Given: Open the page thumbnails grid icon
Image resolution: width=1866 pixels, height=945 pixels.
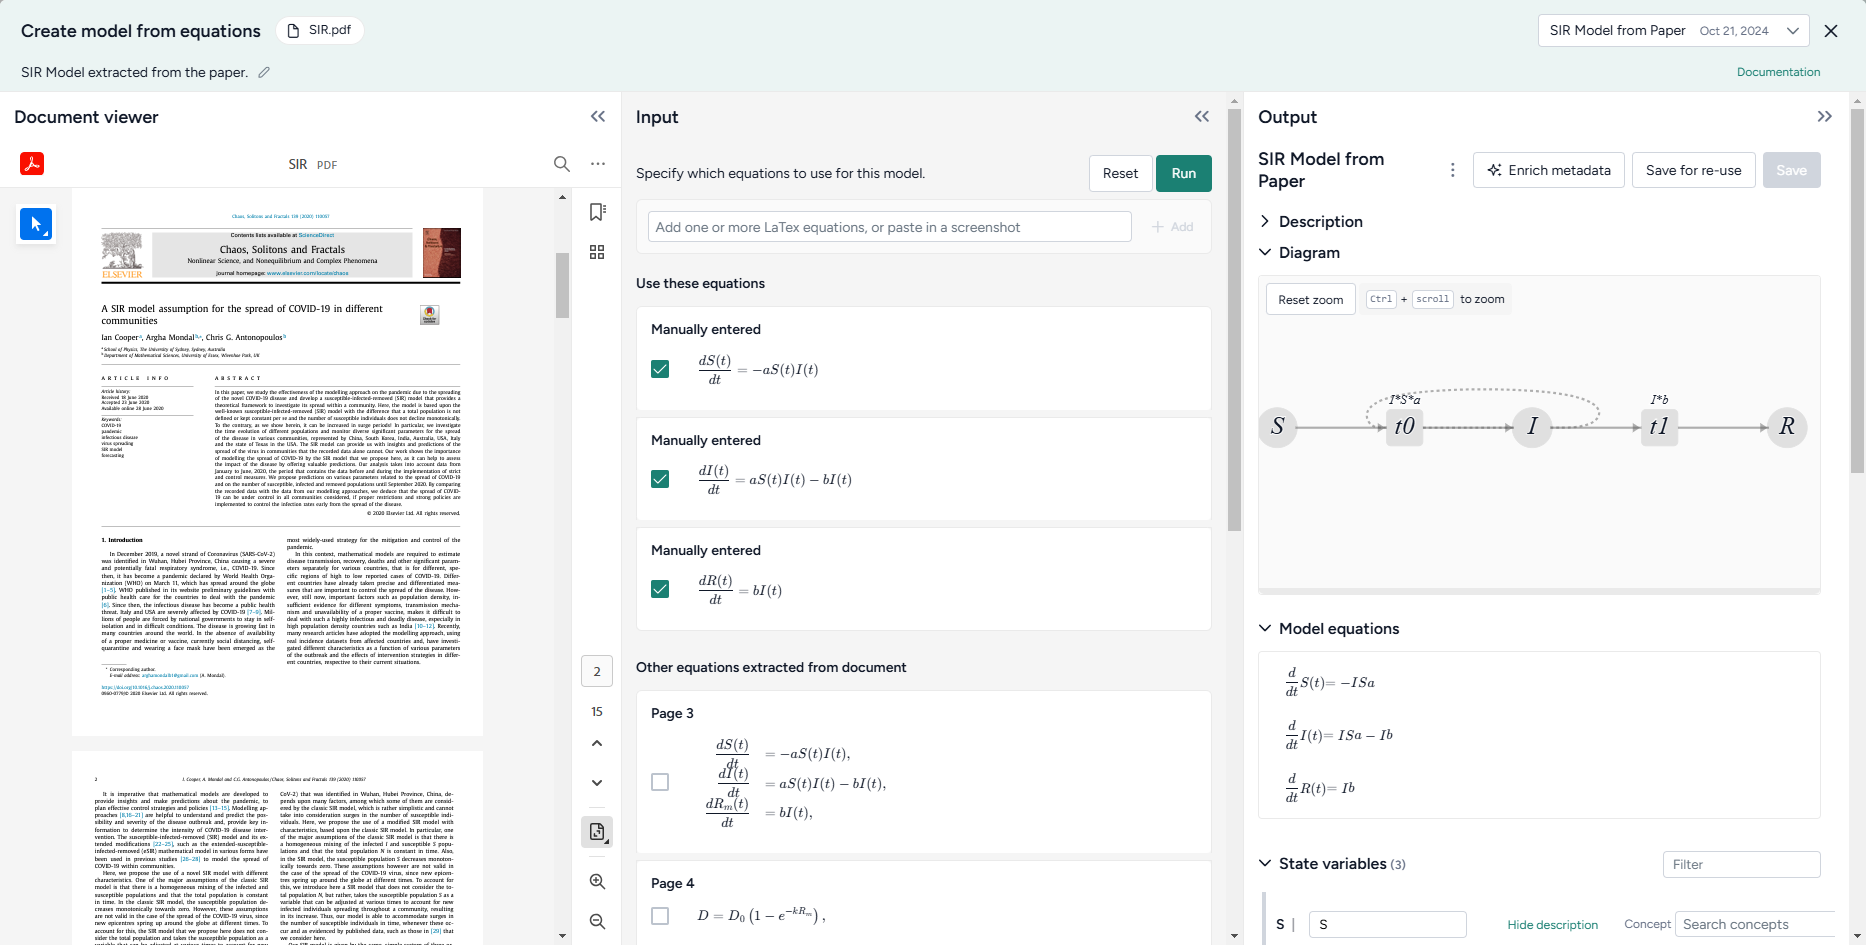Looking at the screenshot, I should pyautogui.click(x=597, y=253).
